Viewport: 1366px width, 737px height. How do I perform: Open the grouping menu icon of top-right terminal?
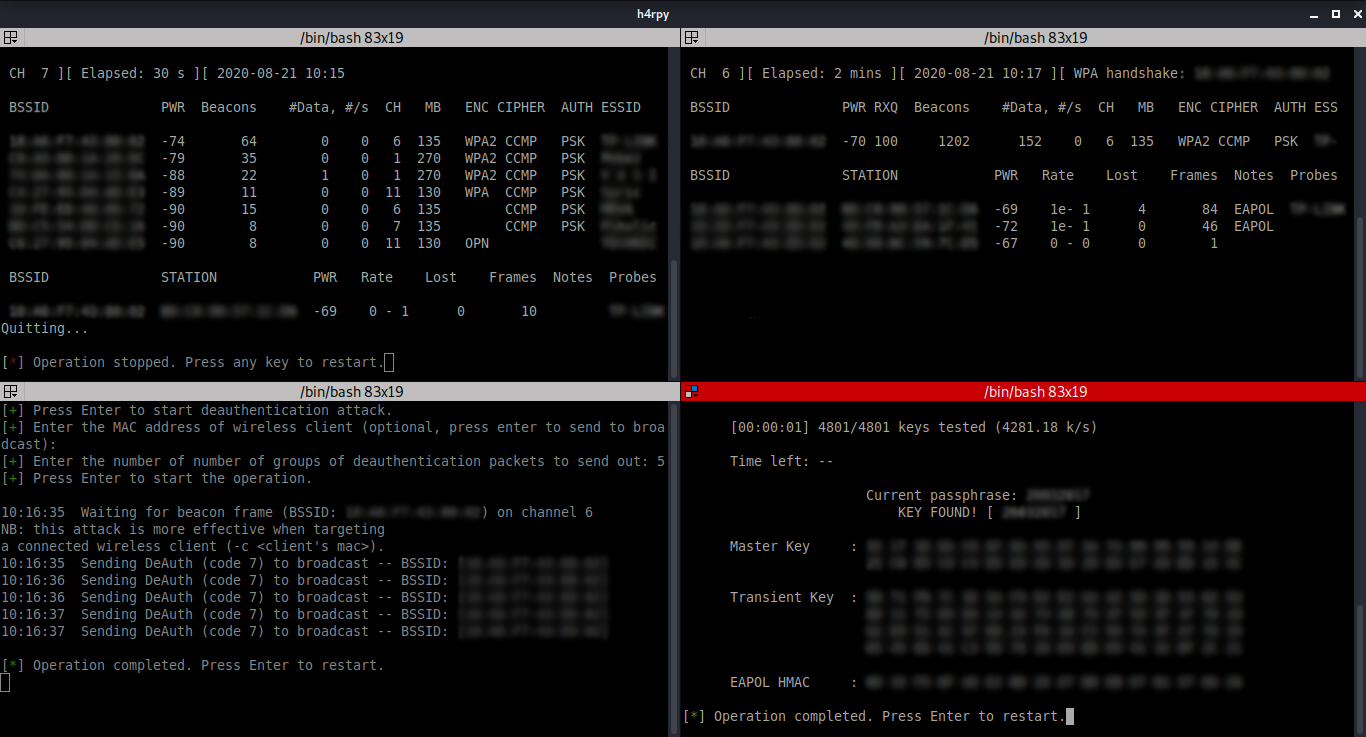click(693, 38)
